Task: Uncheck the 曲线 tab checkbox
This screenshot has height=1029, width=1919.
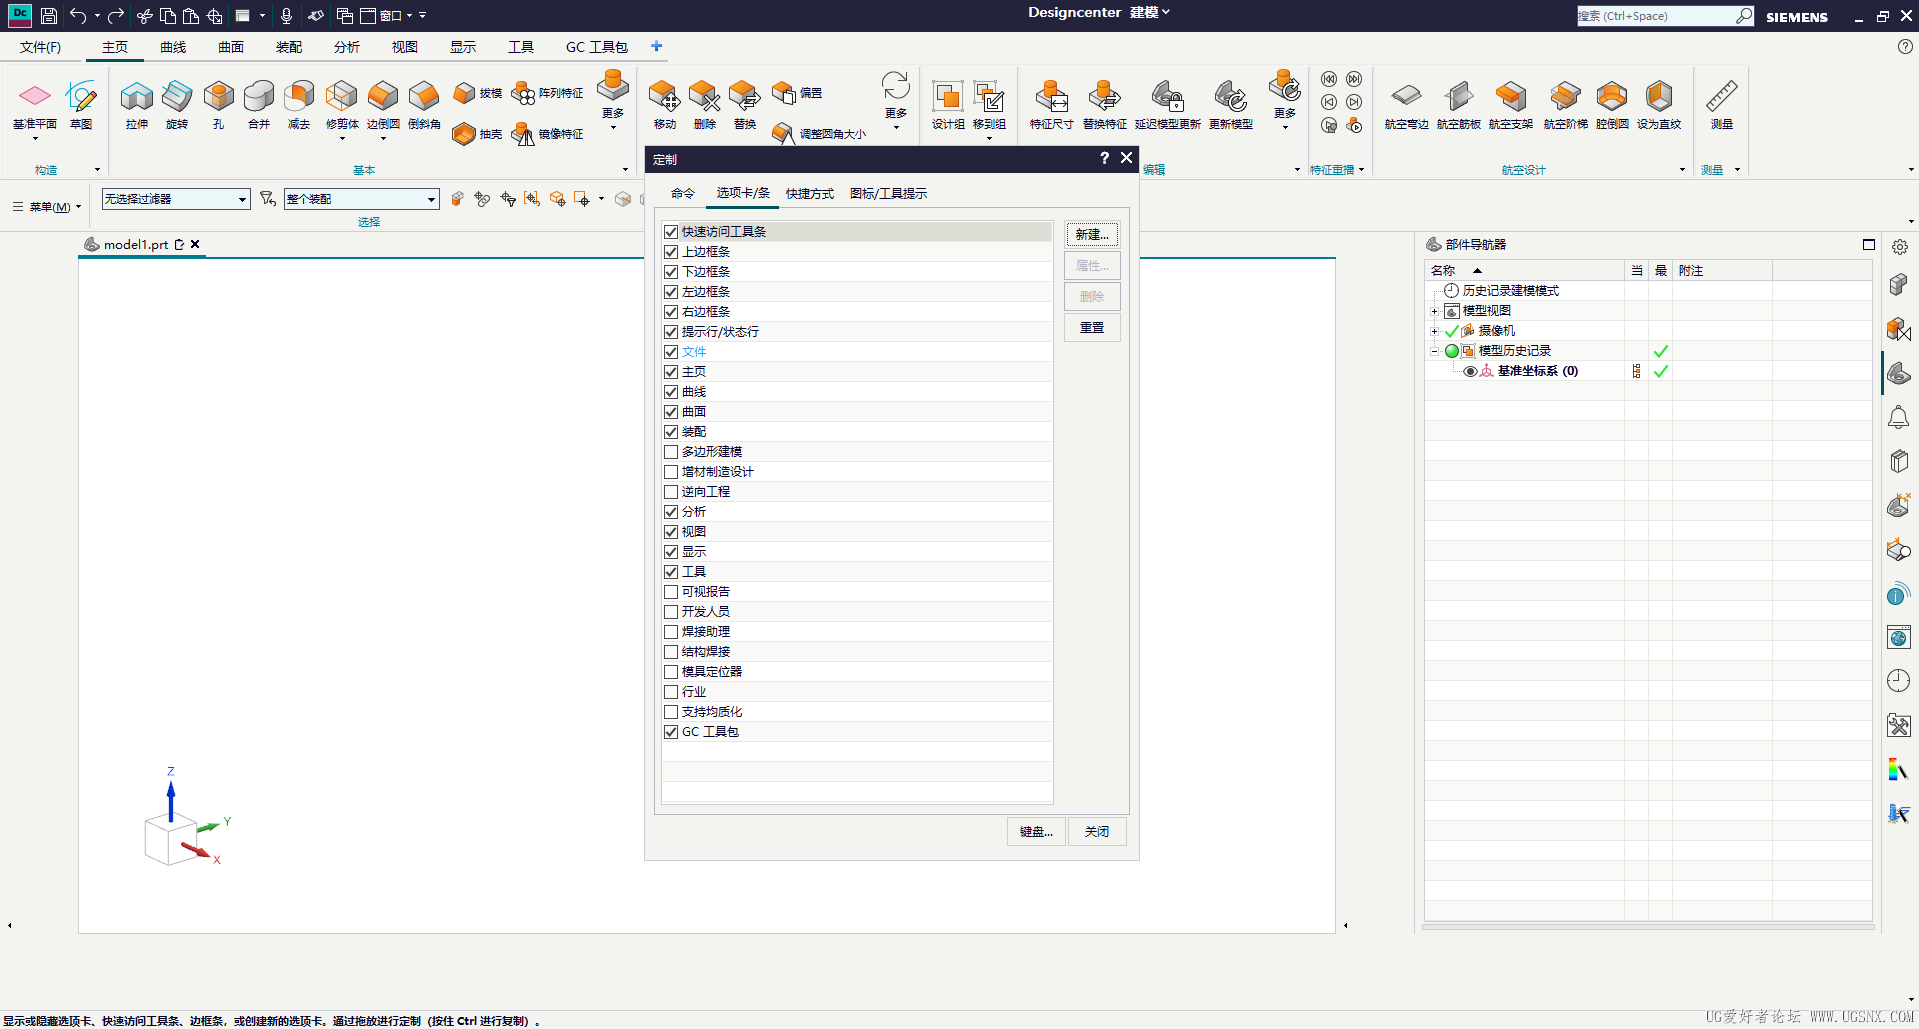Action: [x=671, y=392]
